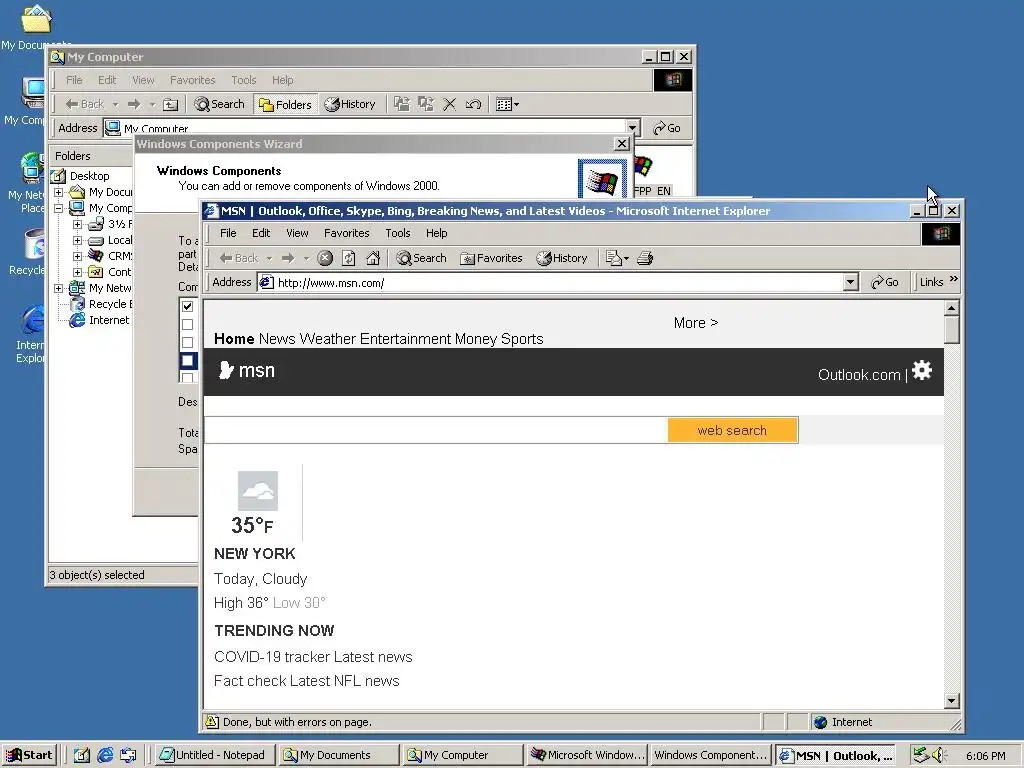This screenshot has height=768, width=1024.
Task: Open Favorites menu in Internet Explorer
Action: (x=347, y=233)
